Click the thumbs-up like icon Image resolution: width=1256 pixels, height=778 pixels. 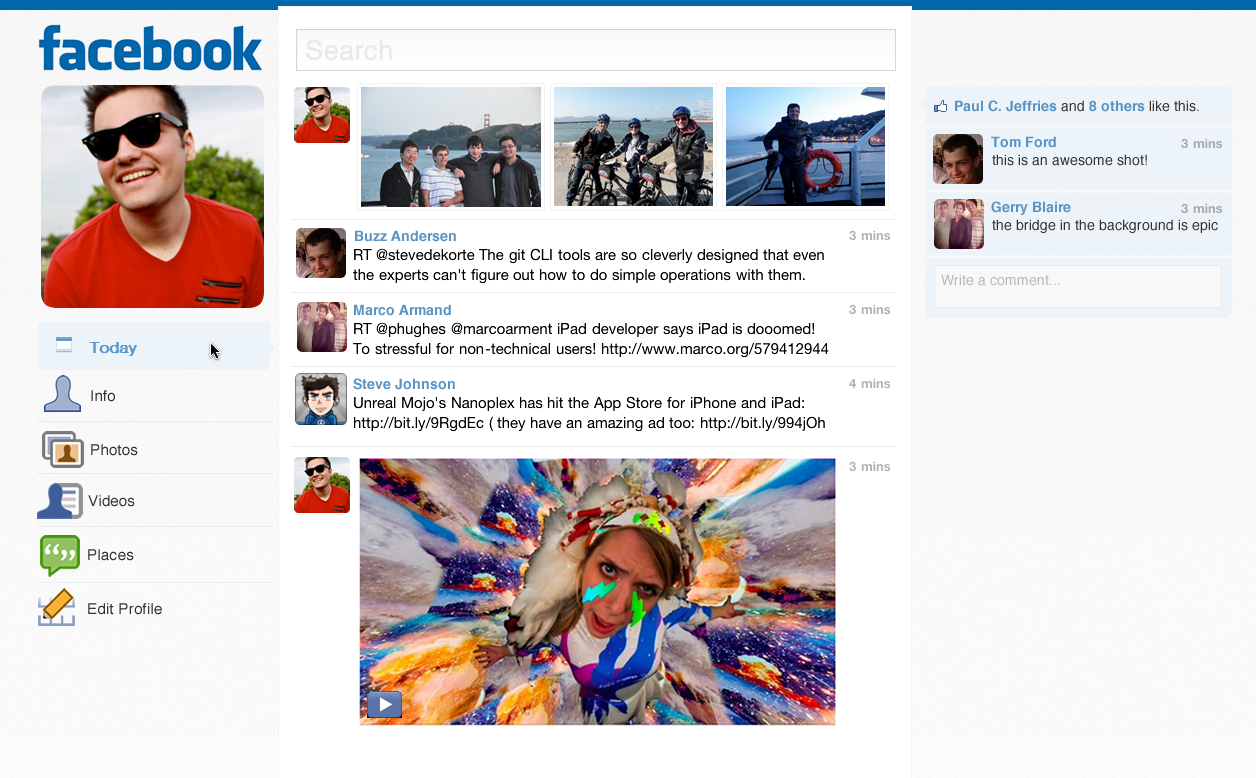coord(940,106)
